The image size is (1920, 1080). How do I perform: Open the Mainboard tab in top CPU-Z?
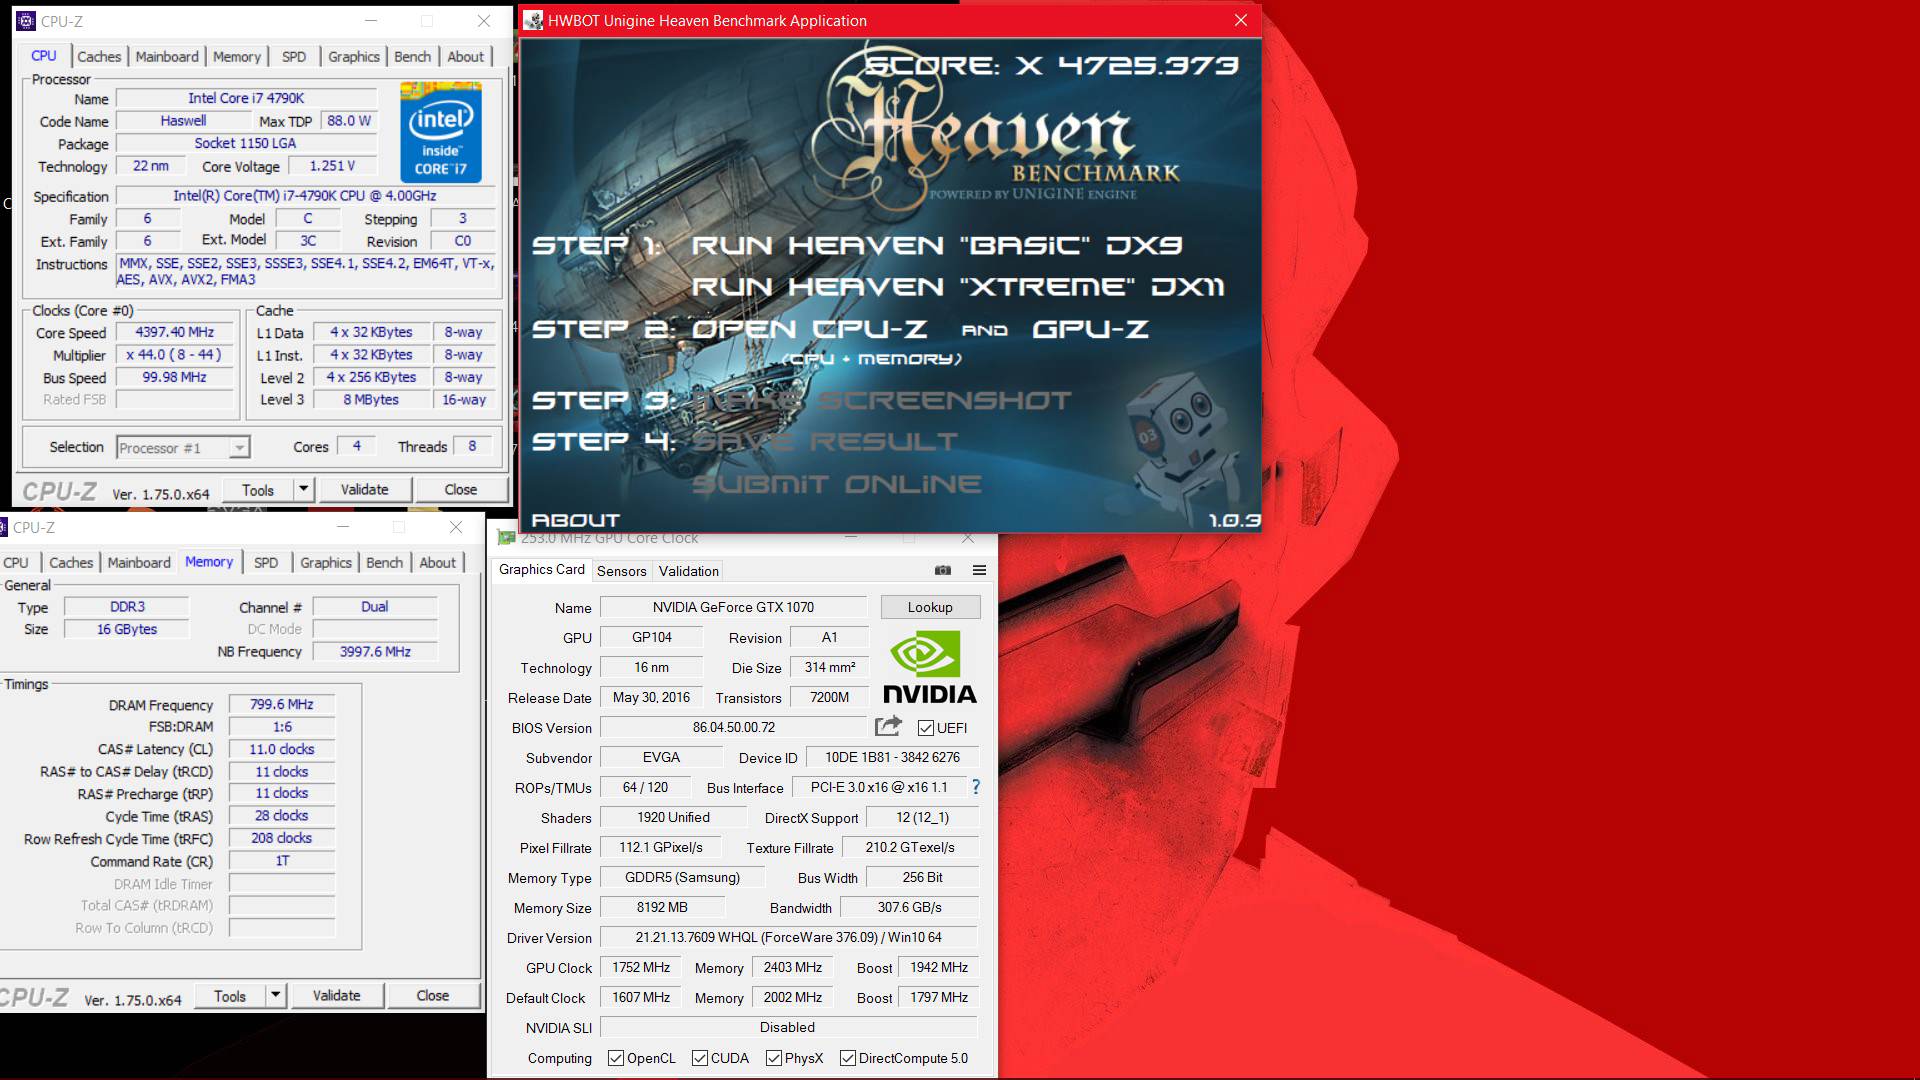tap(167, 57)
